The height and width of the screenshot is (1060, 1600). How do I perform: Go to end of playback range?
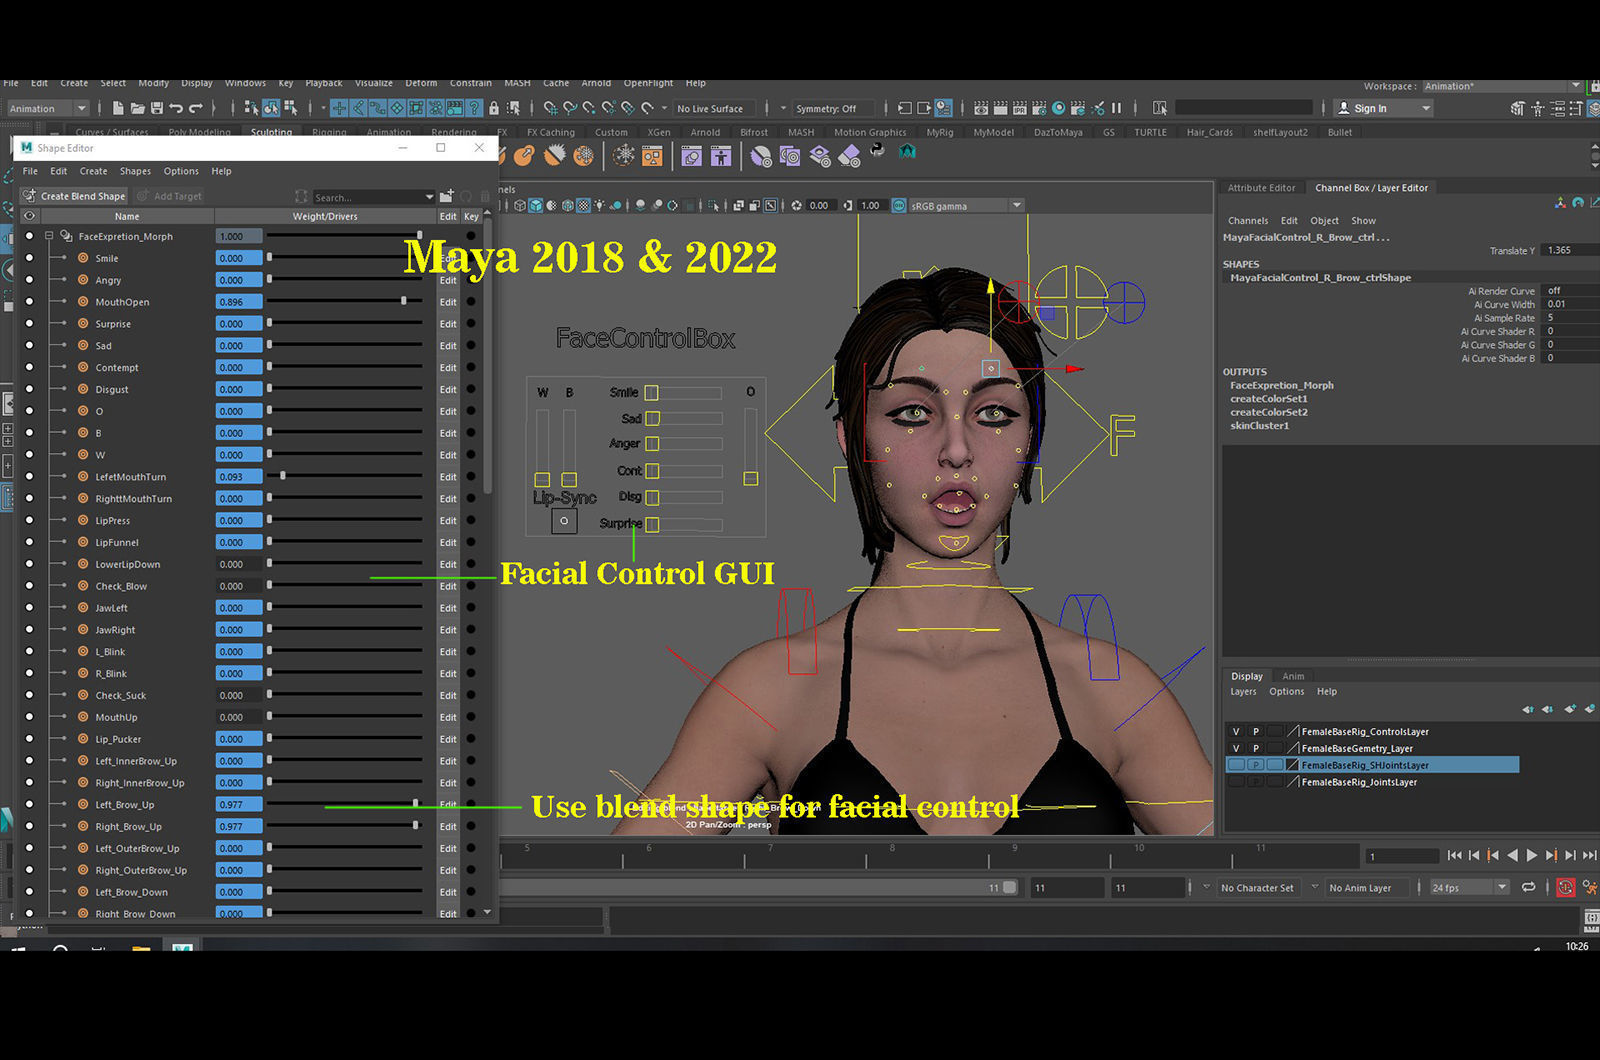pos(1589,855)
